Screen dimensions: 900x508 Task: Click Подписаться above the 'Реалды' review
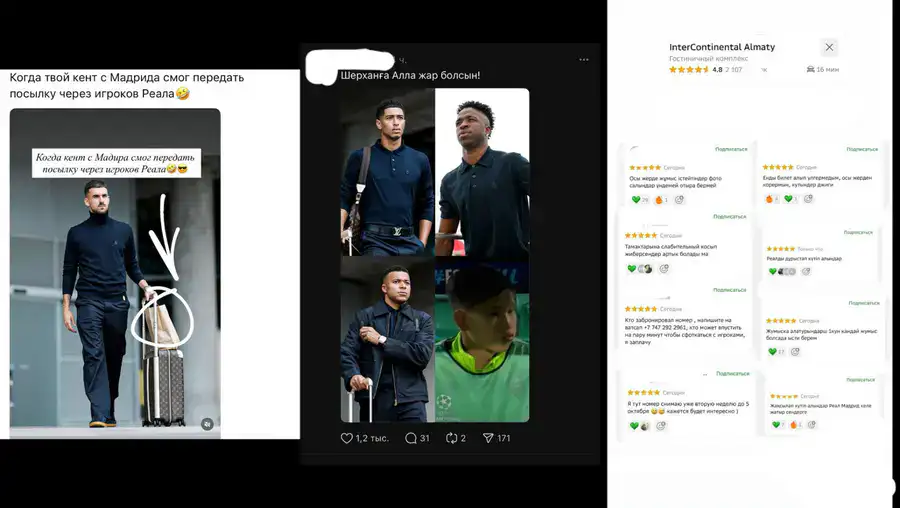coord(858,232)
